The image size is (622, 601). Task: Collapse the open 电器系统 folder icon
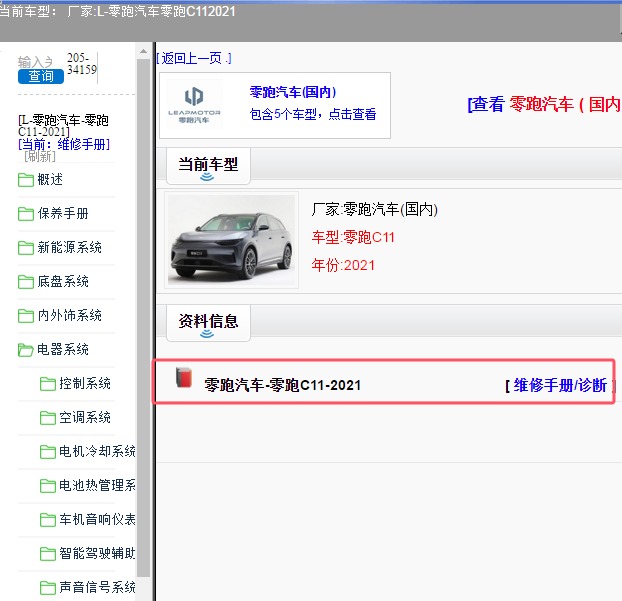click(x=26, y=350)
